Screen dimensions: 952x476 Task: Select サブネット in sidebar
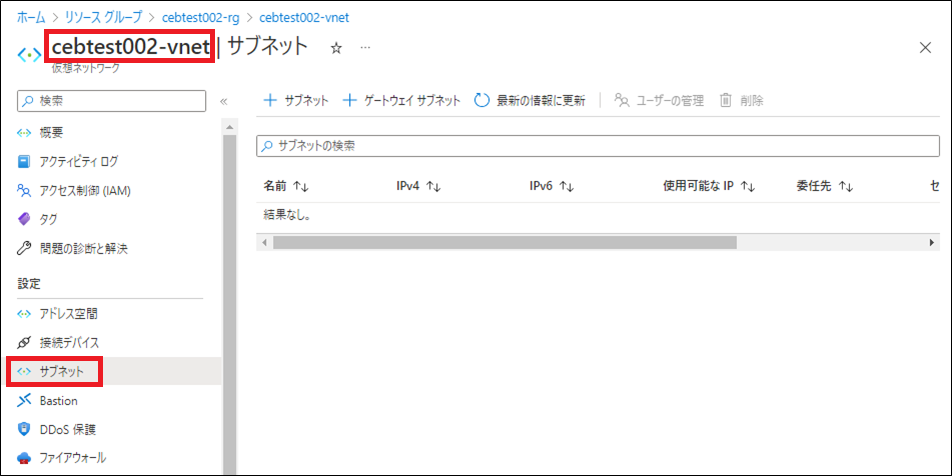pyautogui.click(x=55, y=372)
